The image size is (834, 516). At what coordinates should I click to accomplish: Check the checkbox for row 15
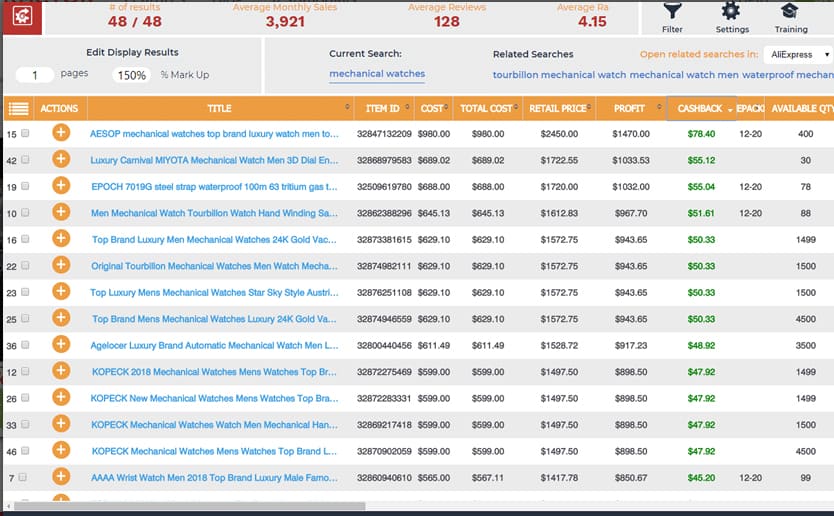[x=25, y=133]
